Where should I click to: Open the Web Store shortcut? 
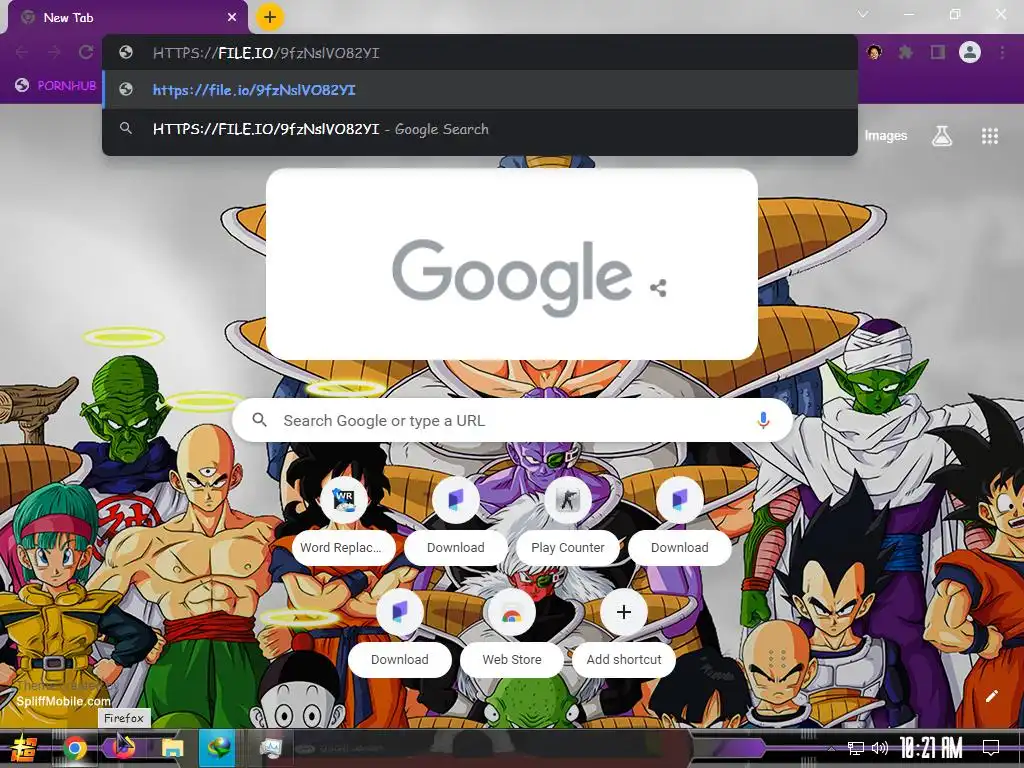512,633
